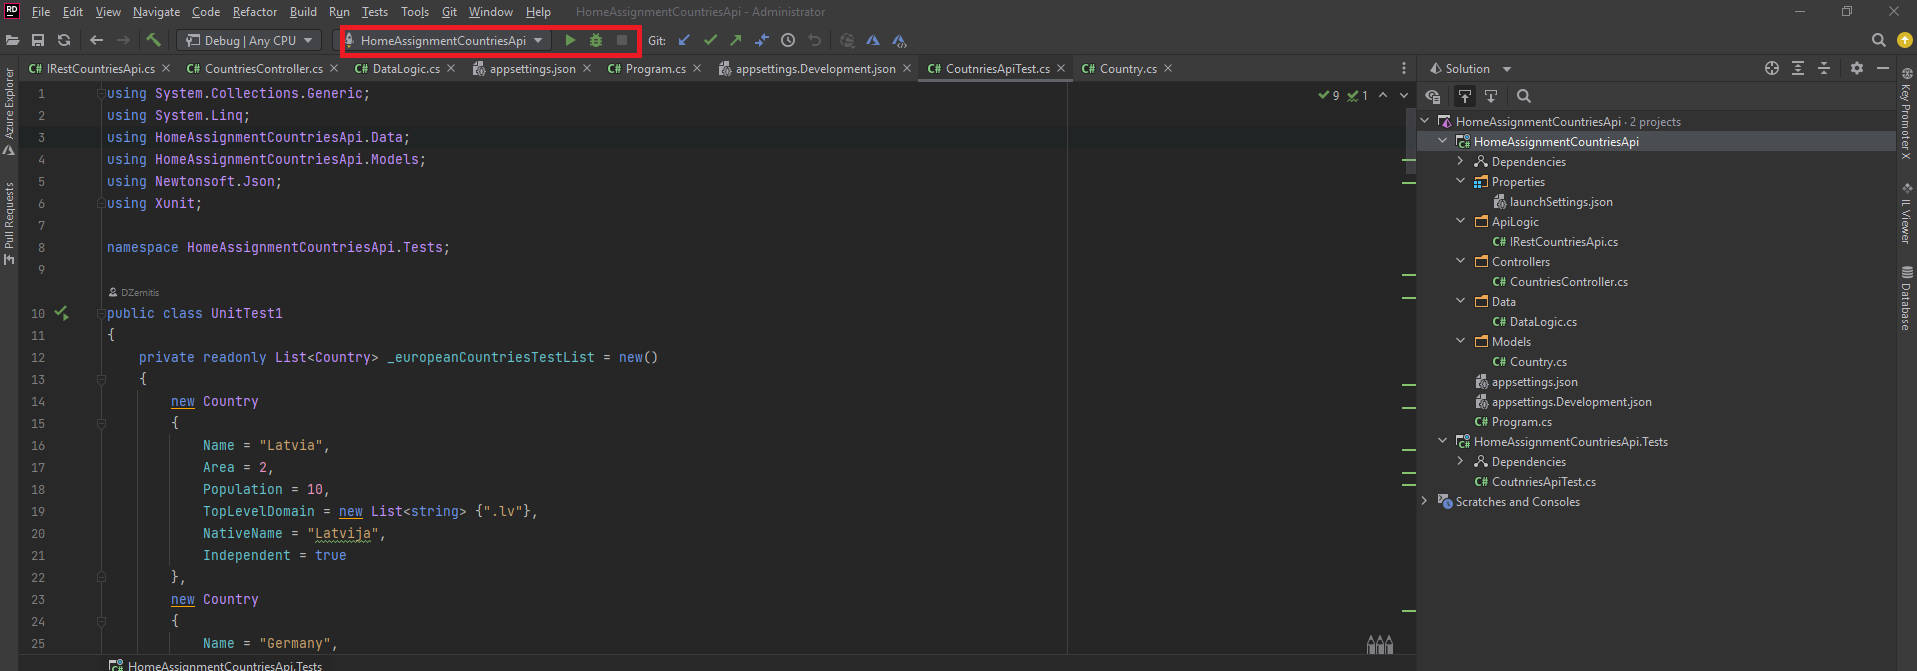Click the HomeAssignmentCountriesApi.Tests breadcrumb at bottom
The image size is (1917, 671).
216,665
